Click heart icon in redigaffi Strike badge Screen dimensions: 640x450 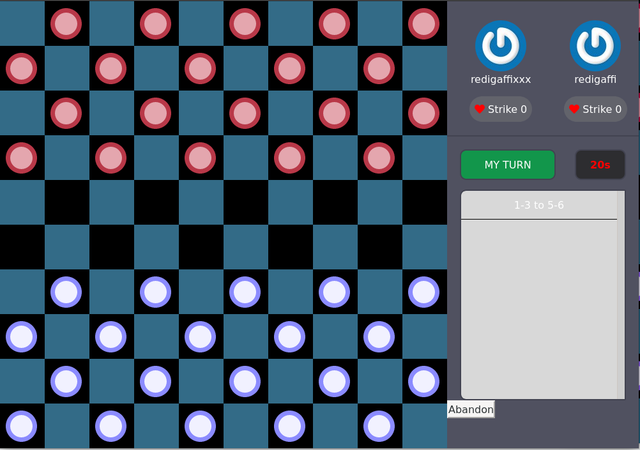(574, 109)
